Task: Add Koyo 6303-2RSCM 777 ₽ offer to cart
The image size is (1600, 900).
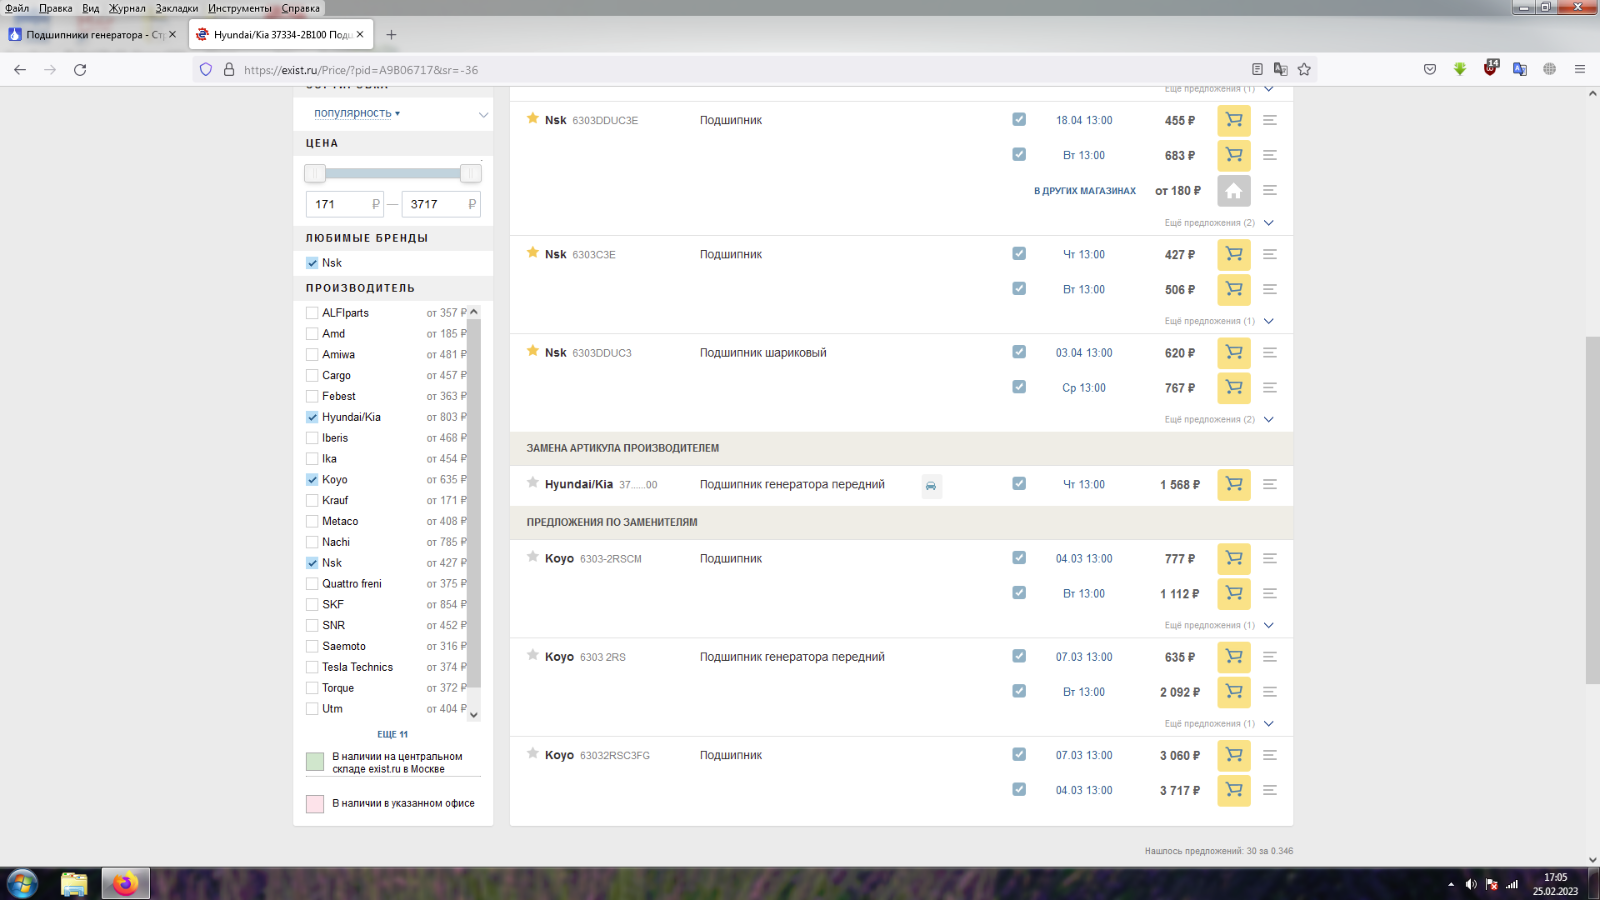Action: 1234,559
